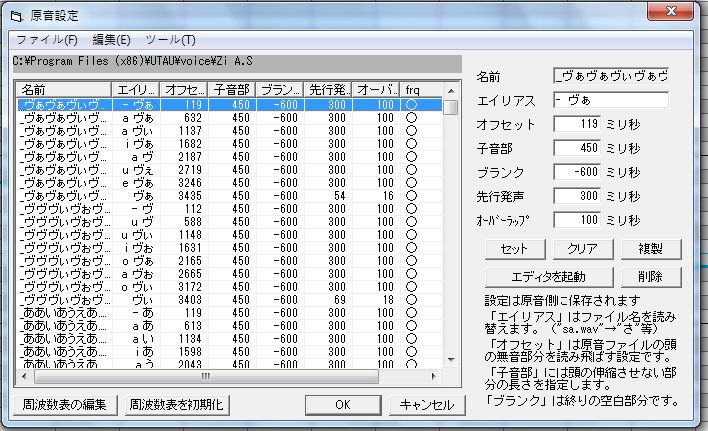Click the クリア button
Screen dimensions: 708x431
(582, 249)
